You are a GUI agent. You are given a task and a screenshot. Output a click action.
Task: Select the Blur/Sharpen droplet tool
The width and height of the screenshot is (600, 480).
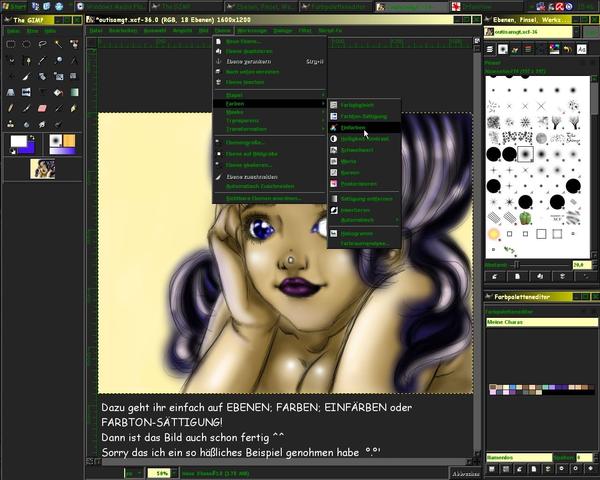tap(26, 124)
